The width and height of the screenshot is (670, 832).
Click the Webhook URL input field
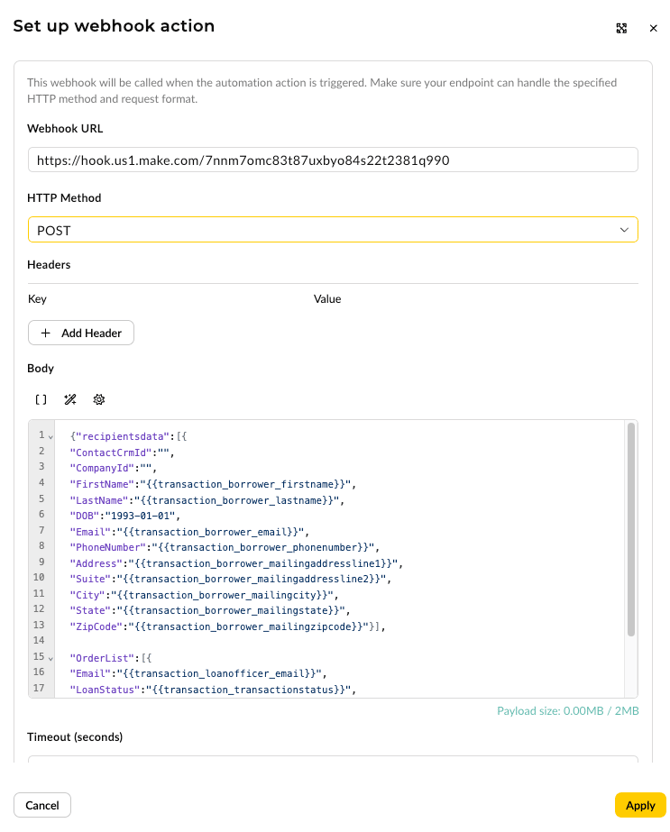pyautogui.click(x=332, y=160)
